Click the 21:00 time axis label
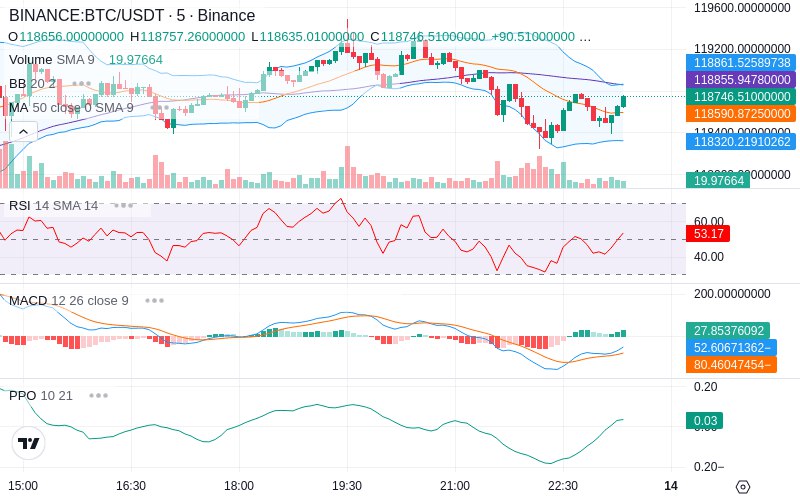This screenshot has height=500, width=800. 455,486
